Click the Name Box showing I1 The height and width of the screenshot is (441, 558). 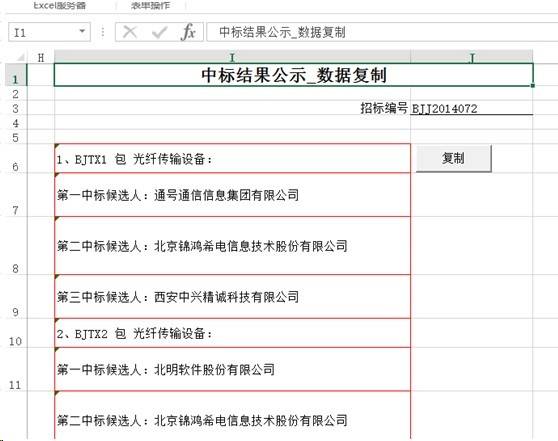[49, 32]
